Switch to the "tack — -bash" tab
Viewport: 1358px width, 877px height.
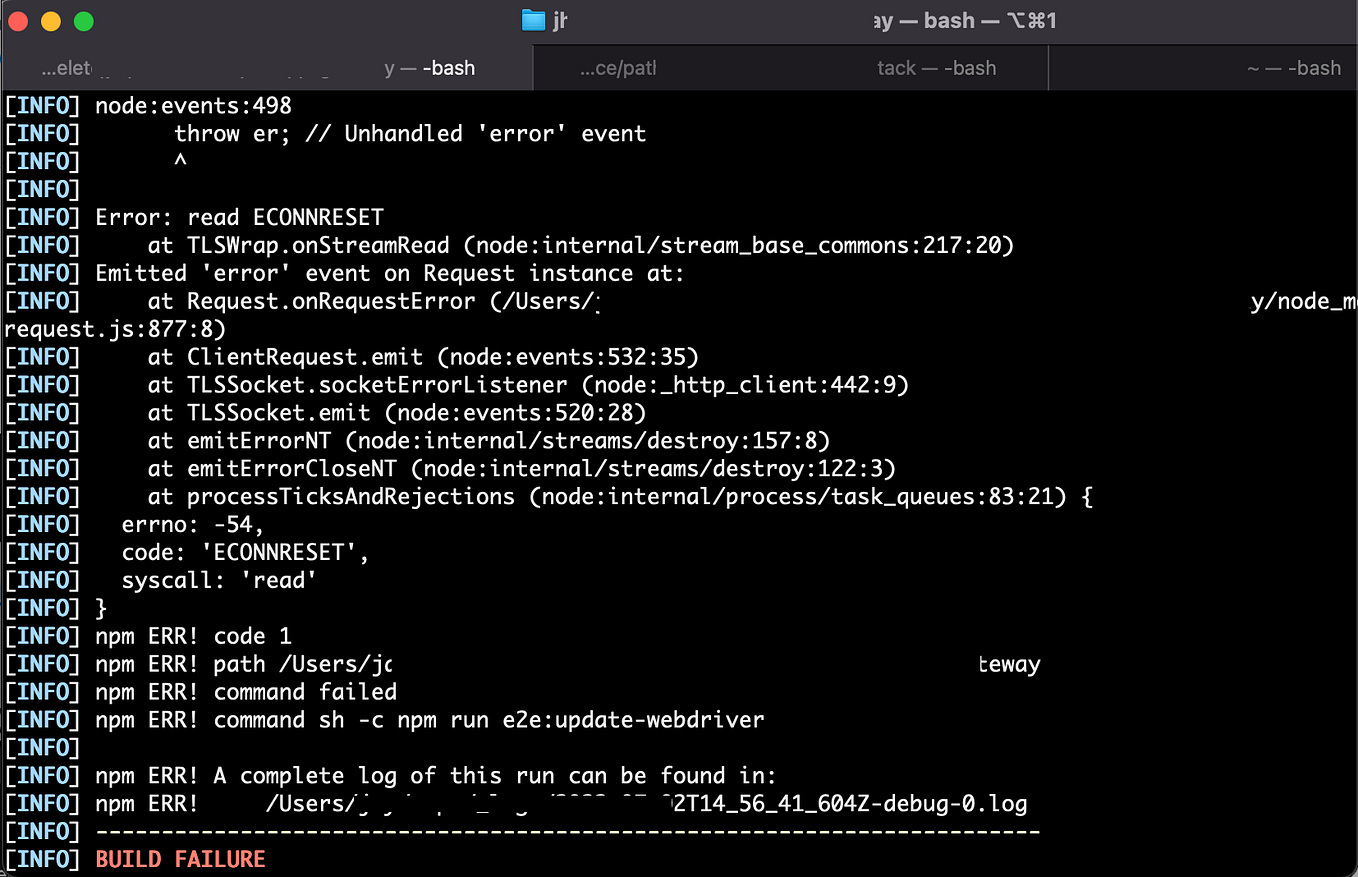pos(936,68)
